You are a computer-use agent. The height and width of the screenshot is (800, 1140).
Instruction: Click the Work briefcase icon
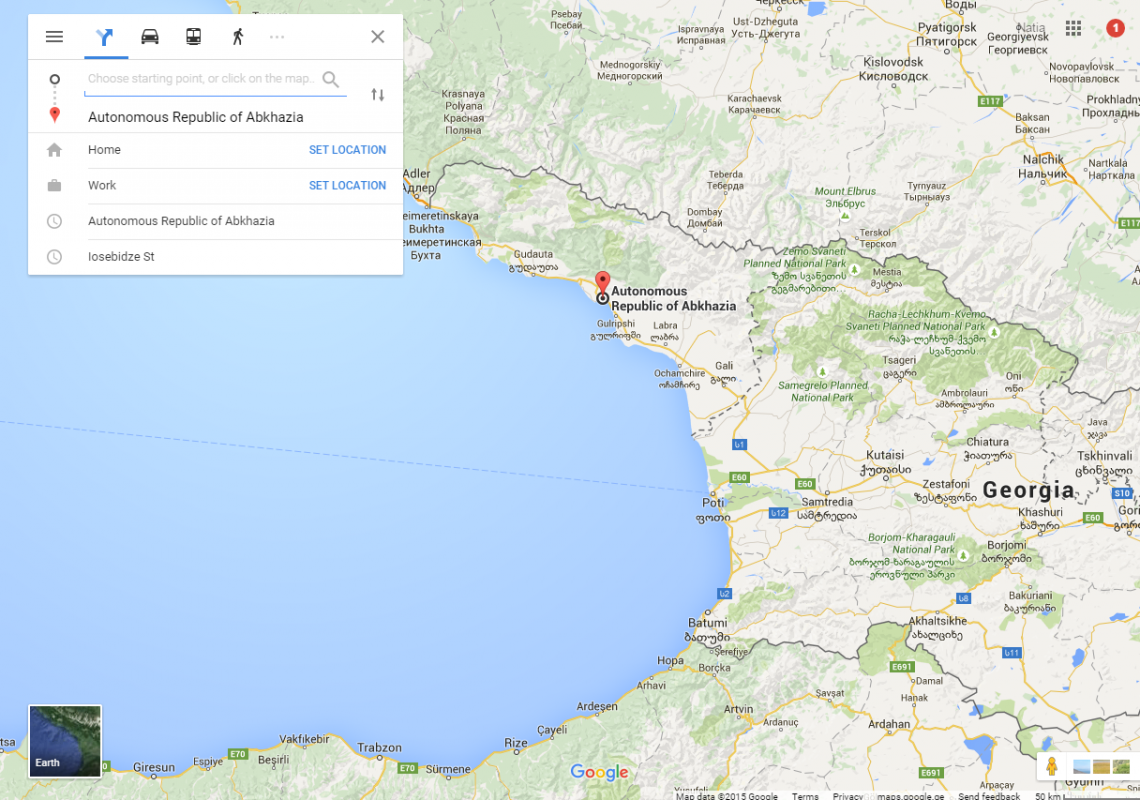(55, 185)
